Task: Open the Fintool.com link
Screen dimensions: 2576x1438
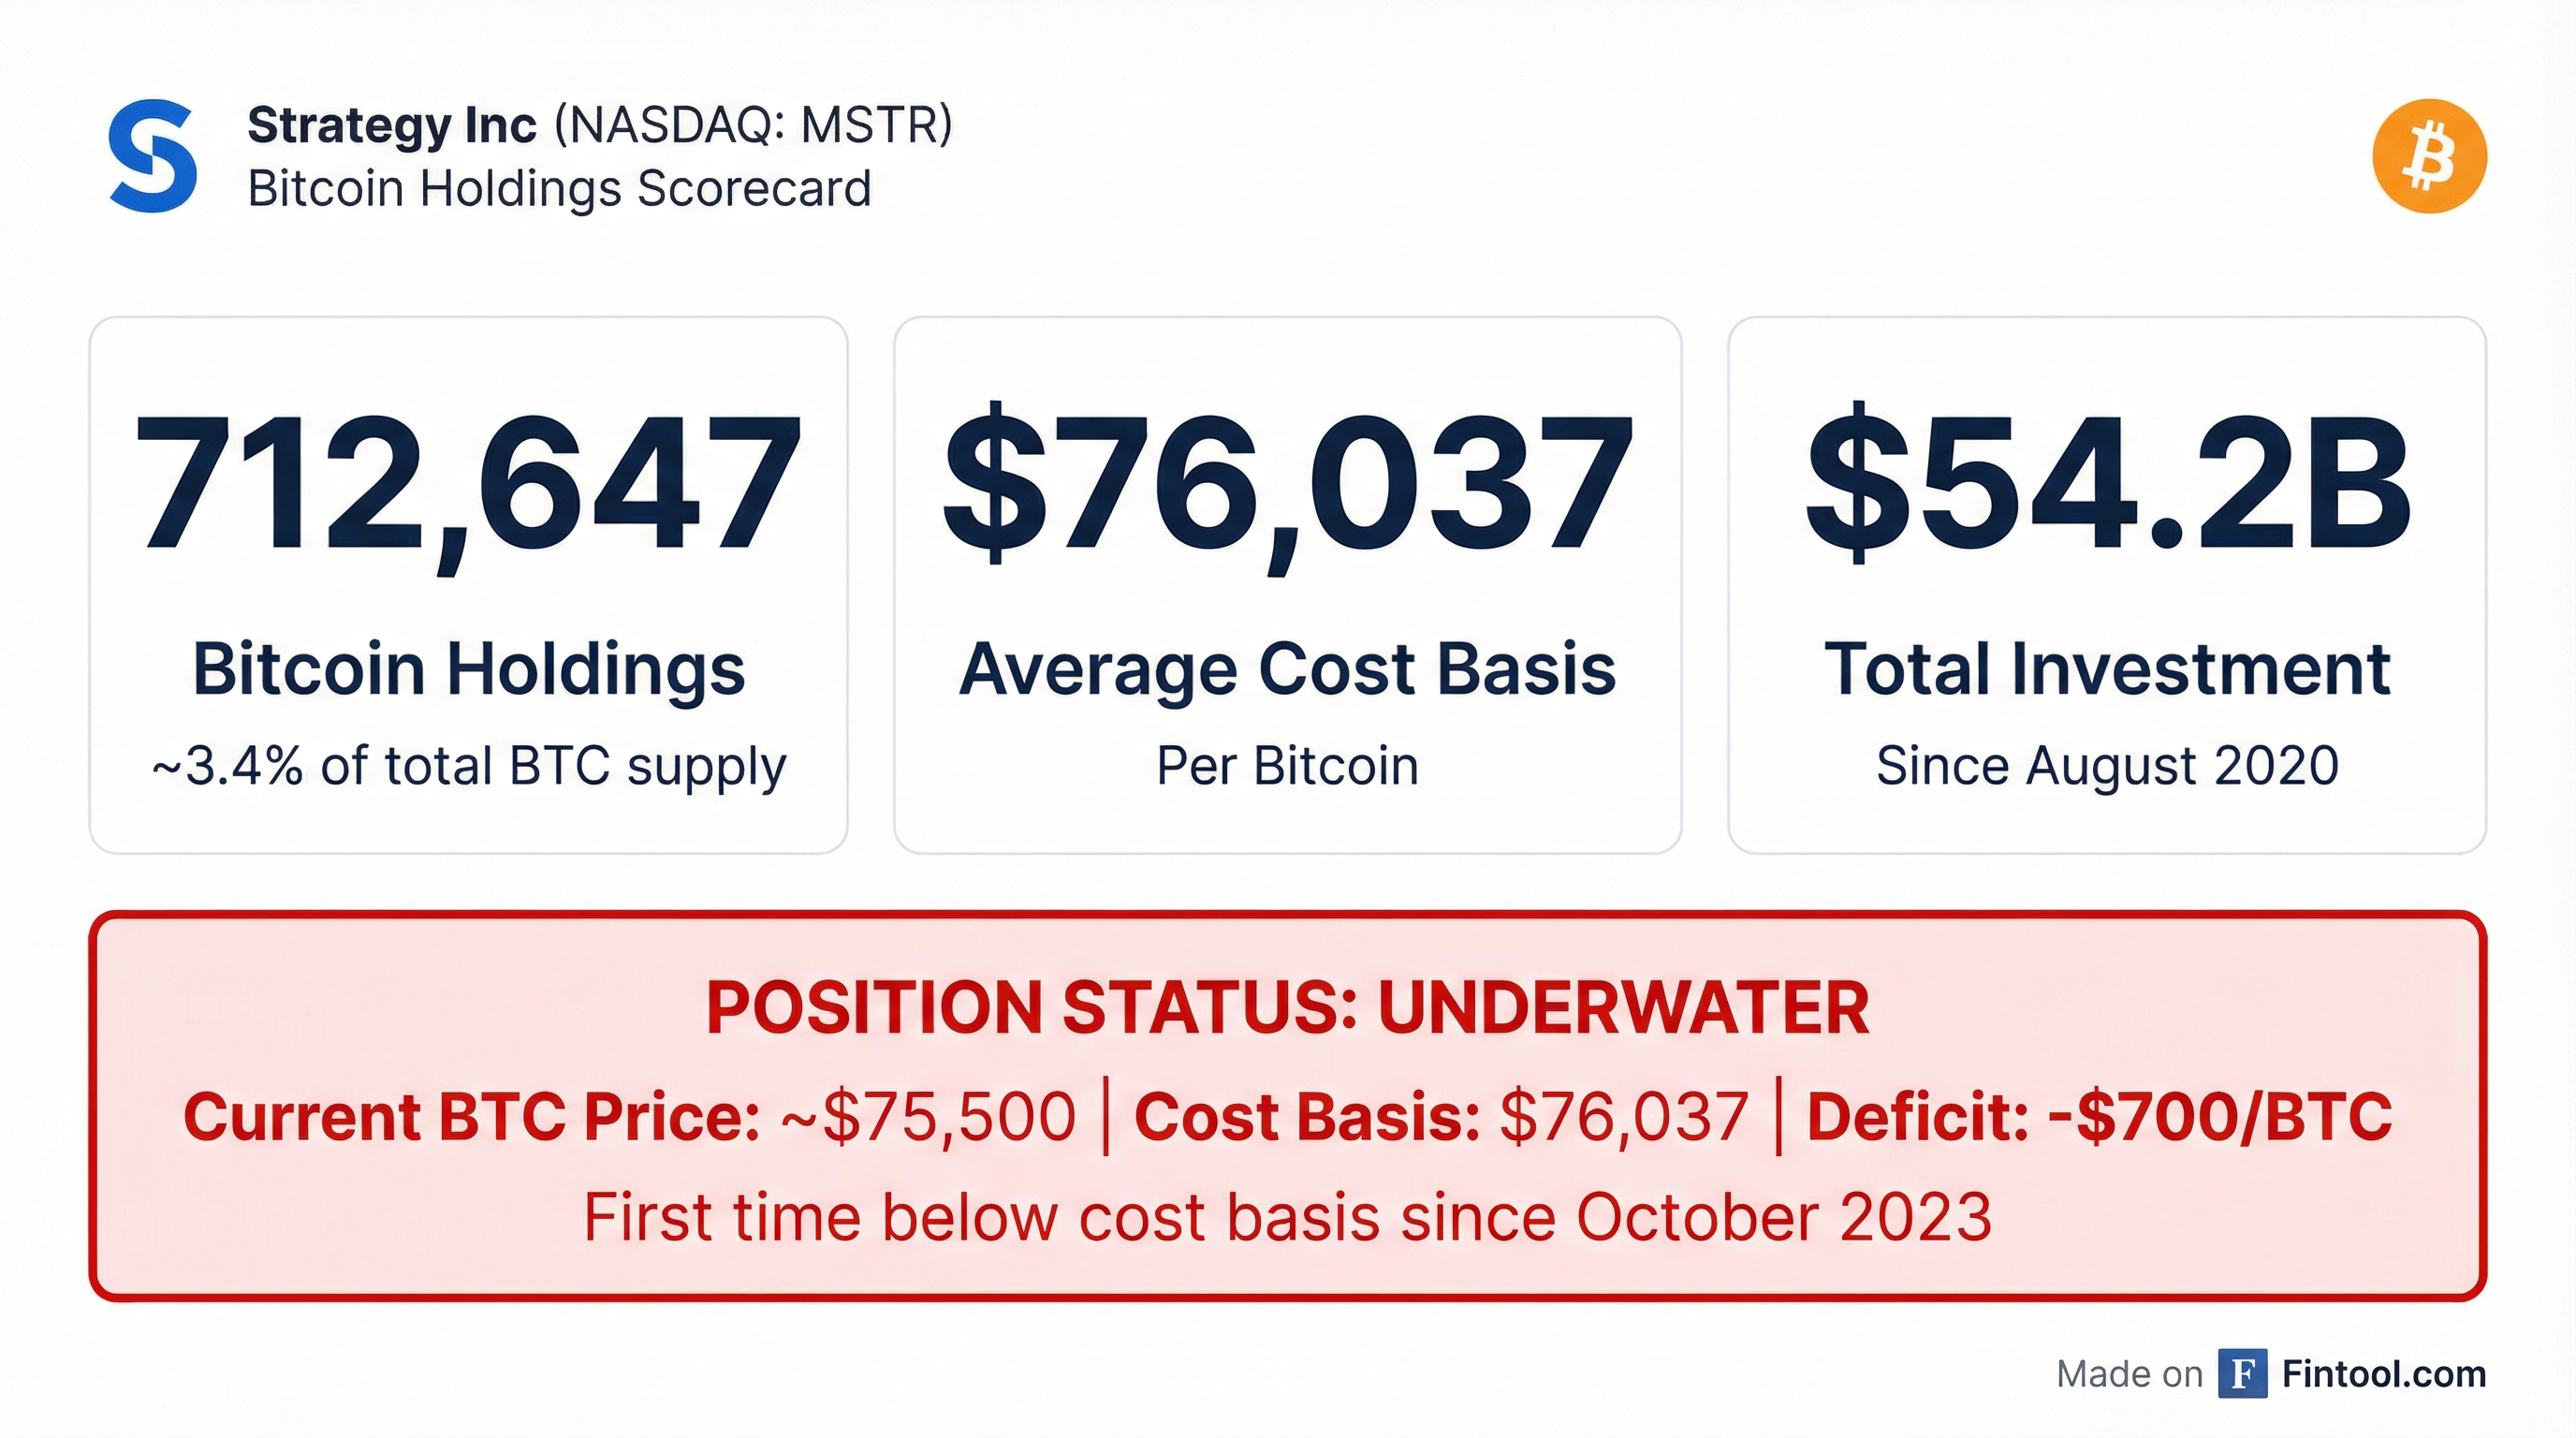Action: coord(2384,1374)
